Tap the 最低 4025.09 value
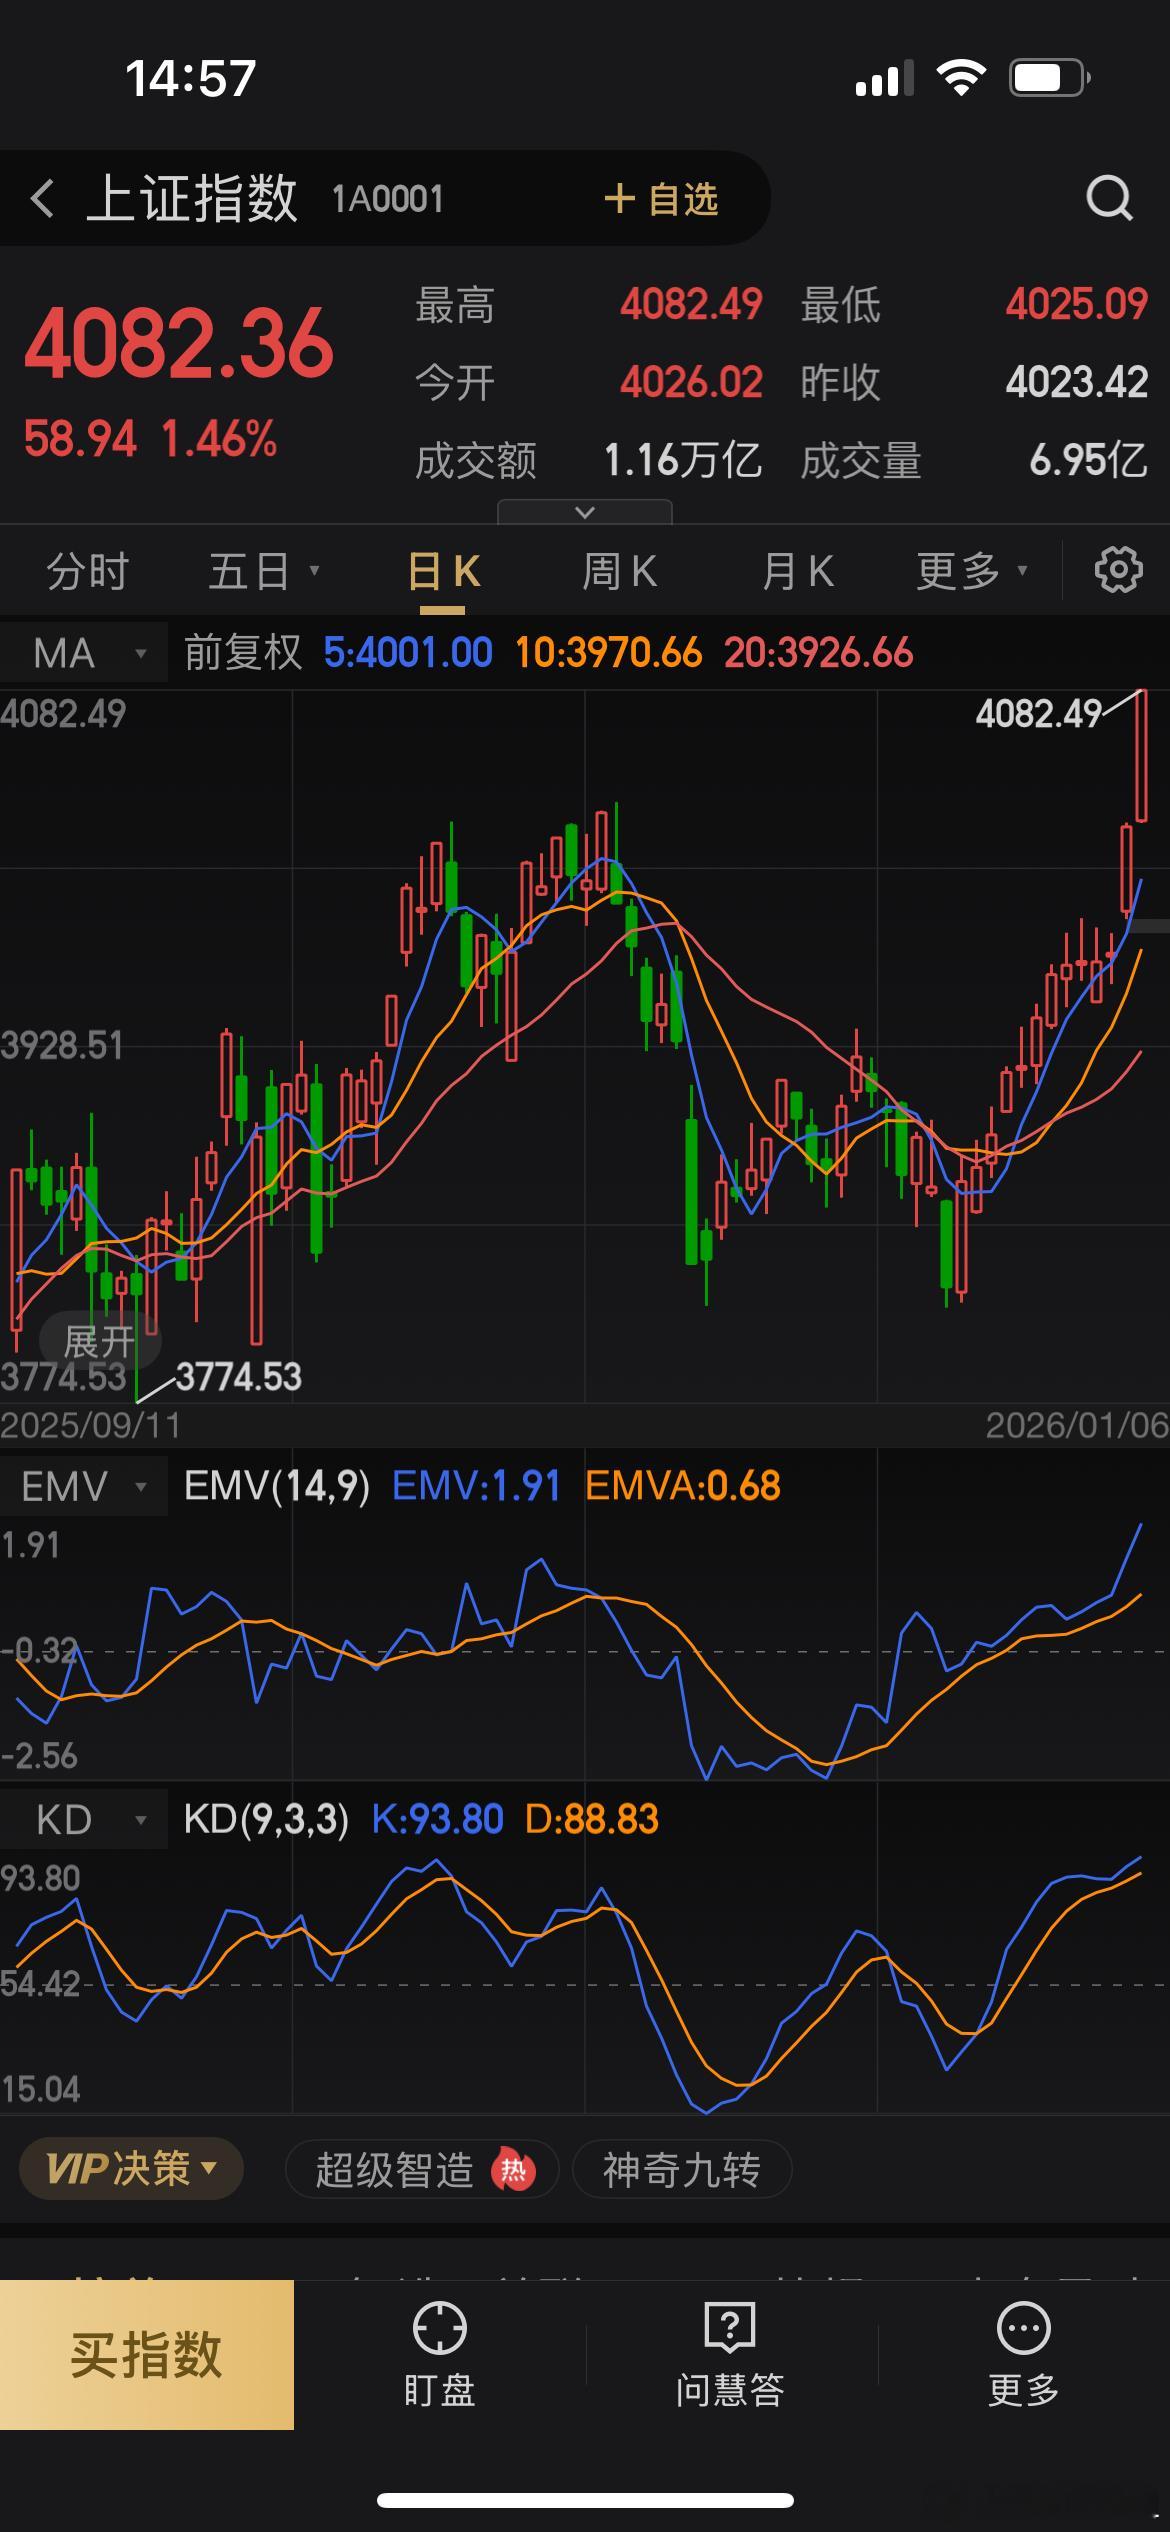1170x2532 pixels. 1076,304
